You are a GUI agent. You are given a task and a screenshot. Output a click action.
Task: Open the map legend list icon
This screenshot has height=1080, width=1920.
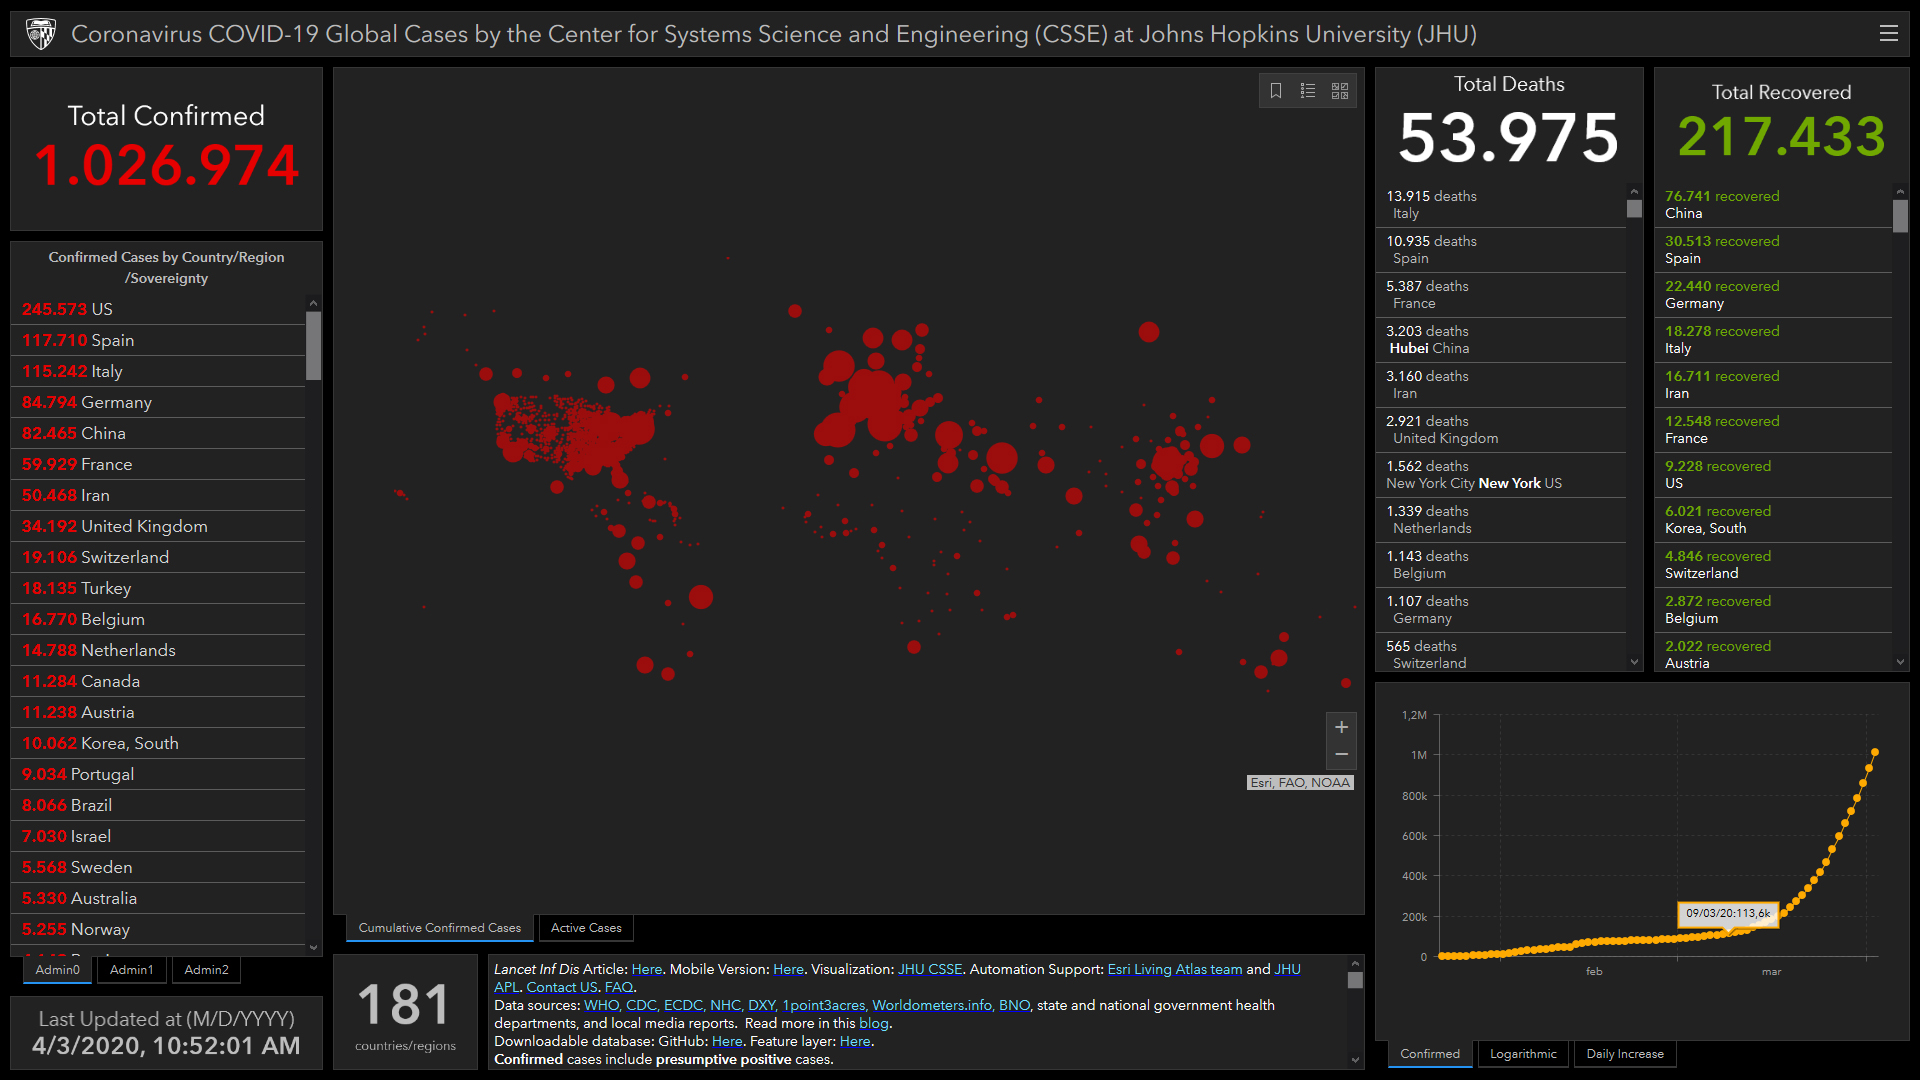pyautogui.click(x=1308, y=91)
